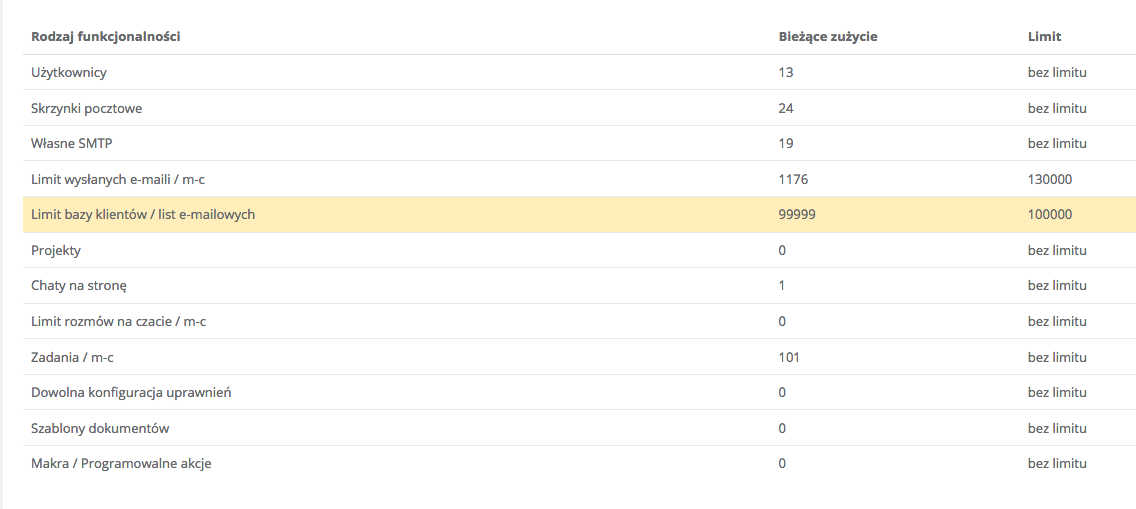Click the 130000 limit value
The width and height of the screenshot is (1136, 509).
[1049, 179]
